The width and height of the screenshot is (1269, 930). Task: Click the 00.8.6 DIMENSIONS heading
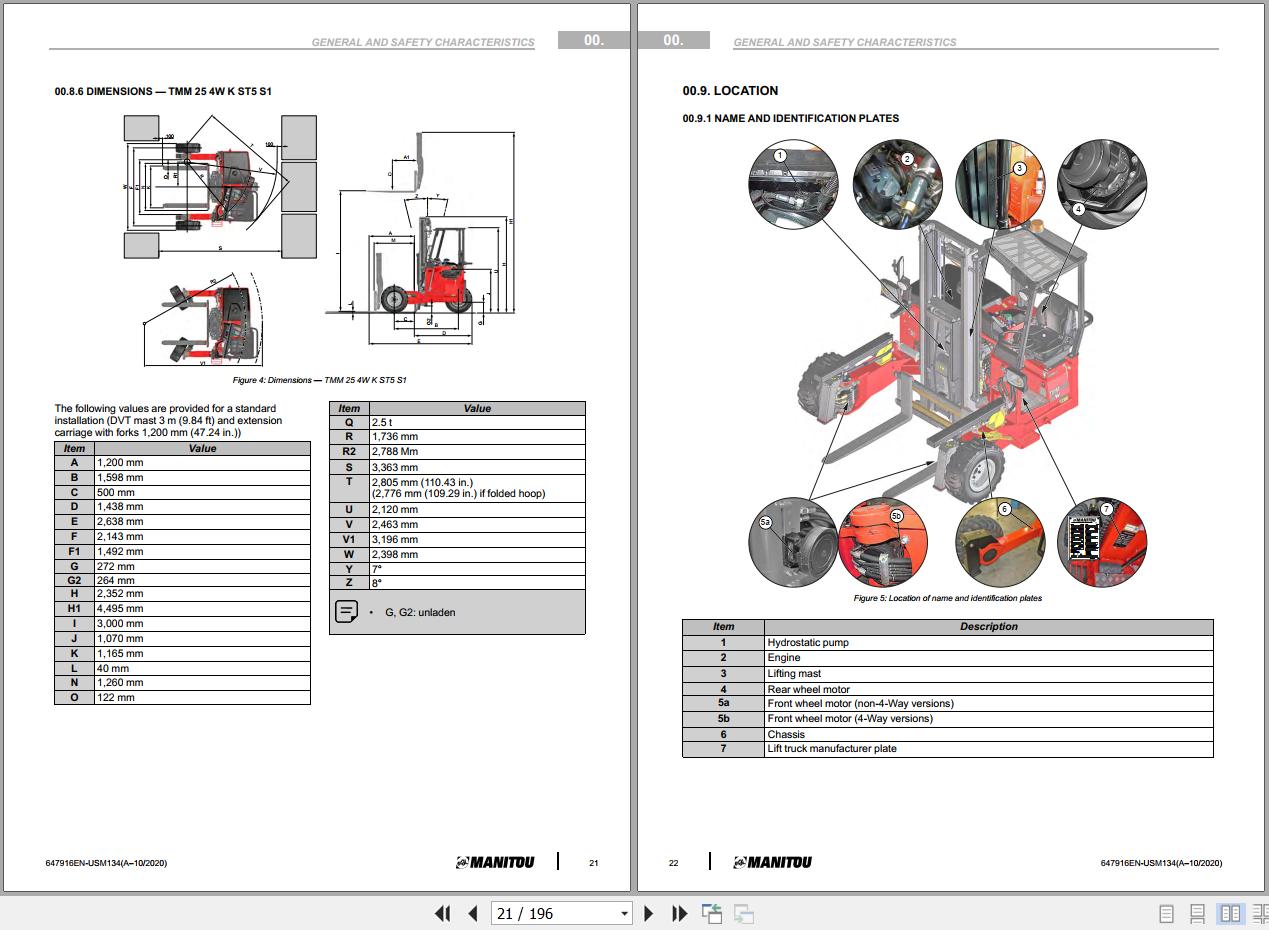pyautogui.click(x=163, y=92)
